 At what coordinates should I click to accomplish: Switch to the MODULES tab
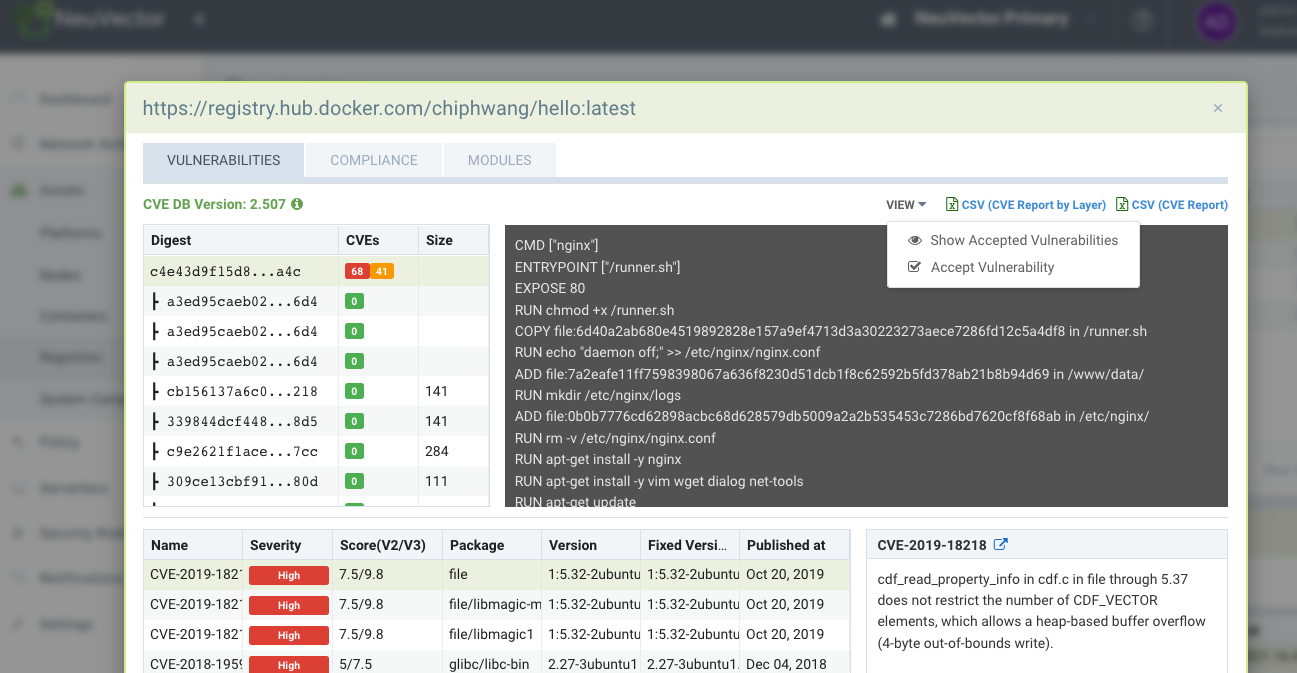pos(499,160)
